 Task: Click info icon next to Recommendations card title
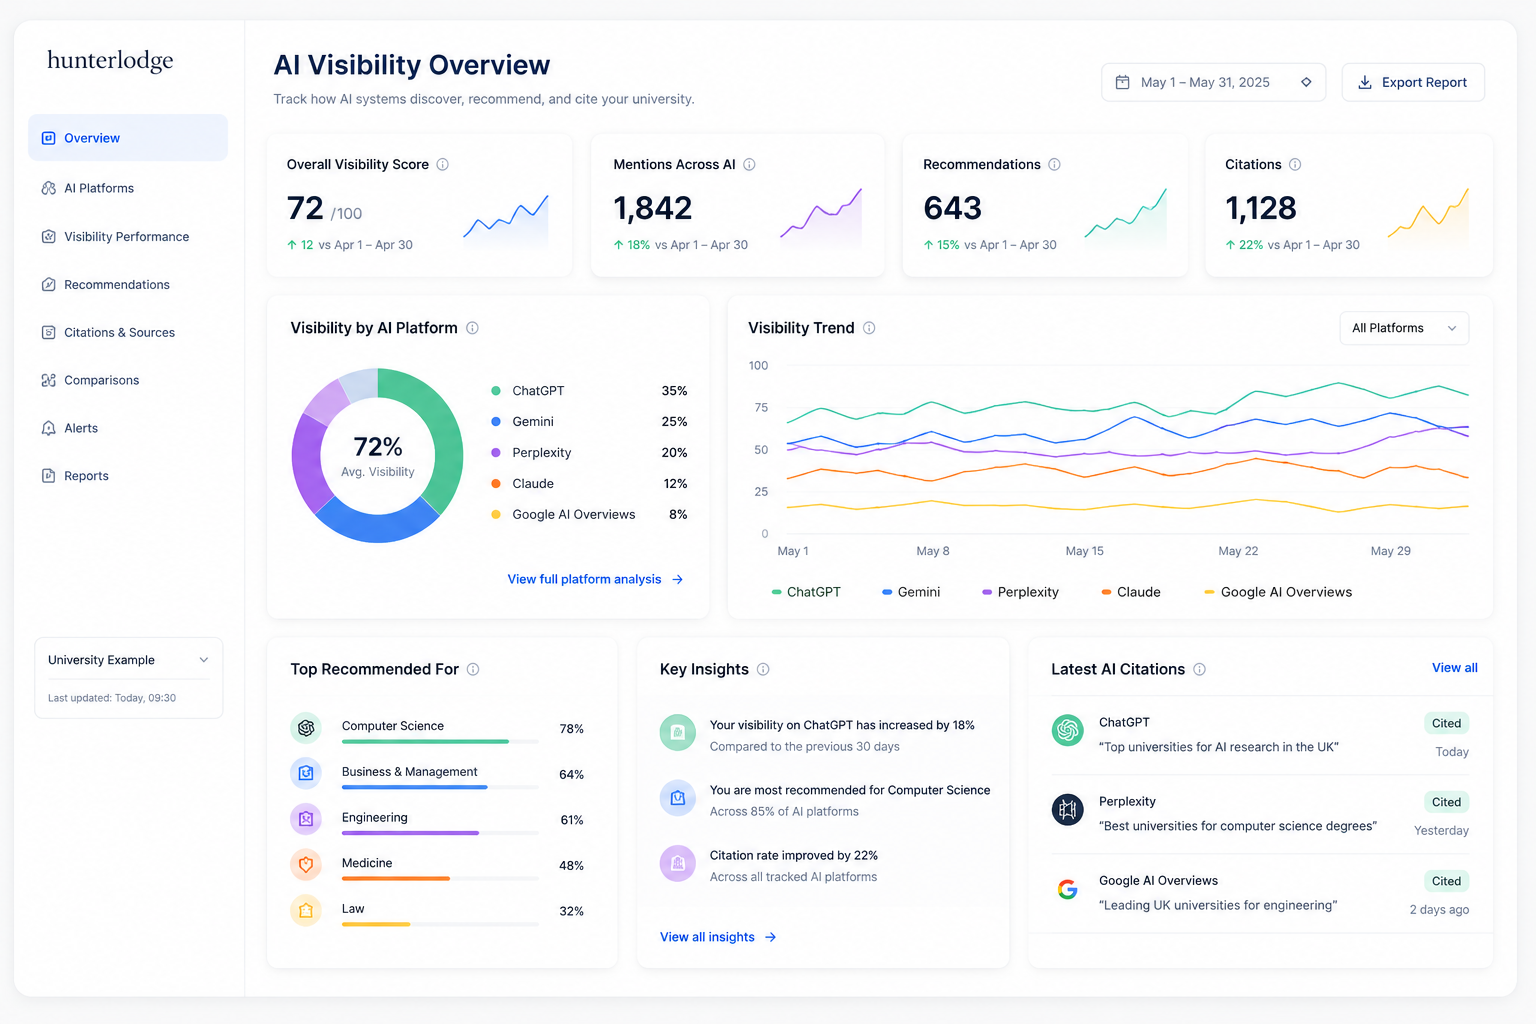(1054, 164)
